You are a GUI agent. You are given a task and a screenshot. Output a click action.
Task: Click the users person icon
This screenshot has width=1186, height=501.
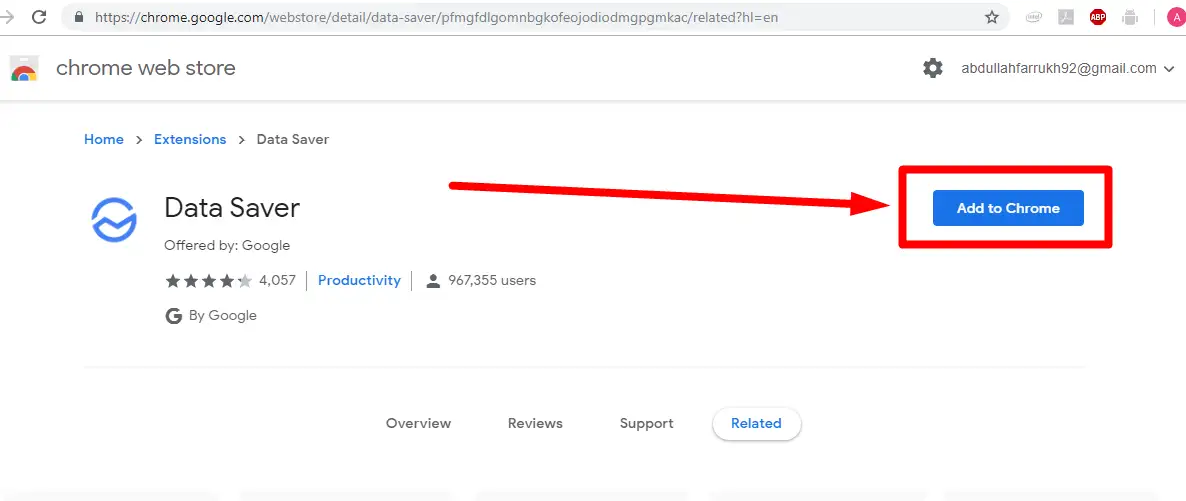point(433,281)
